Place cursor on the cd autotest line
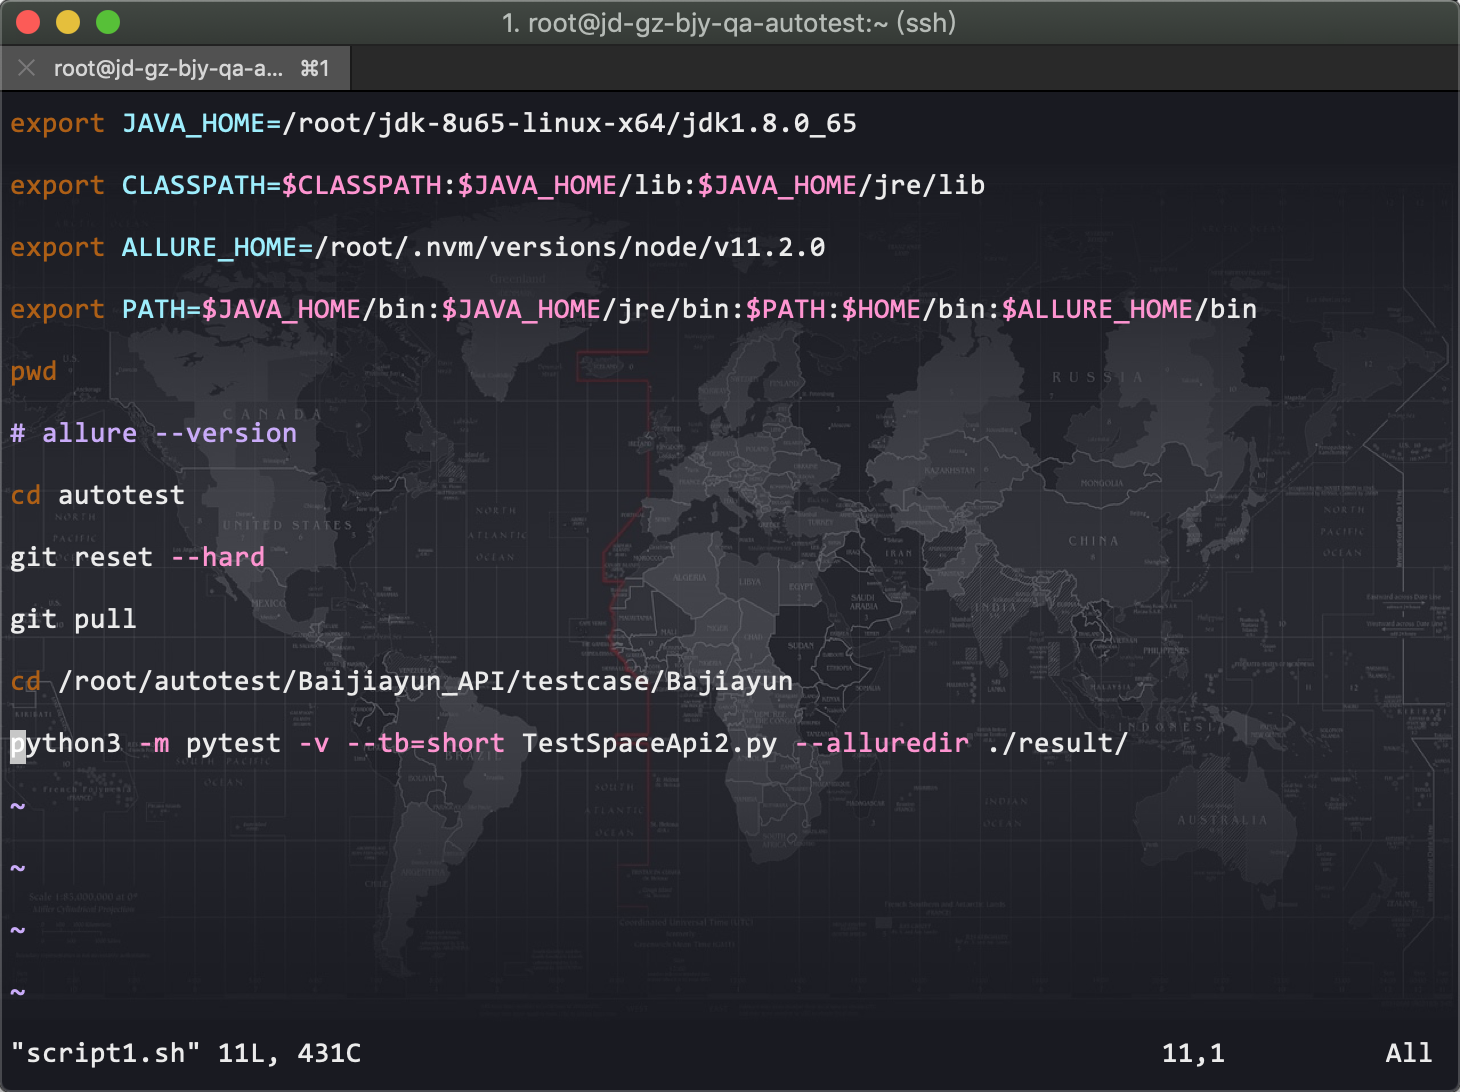 coord(98,496)
